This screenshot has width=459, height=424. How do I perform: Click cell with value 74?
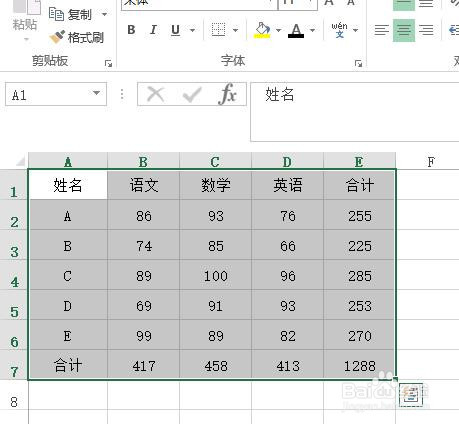coord(144,245)
